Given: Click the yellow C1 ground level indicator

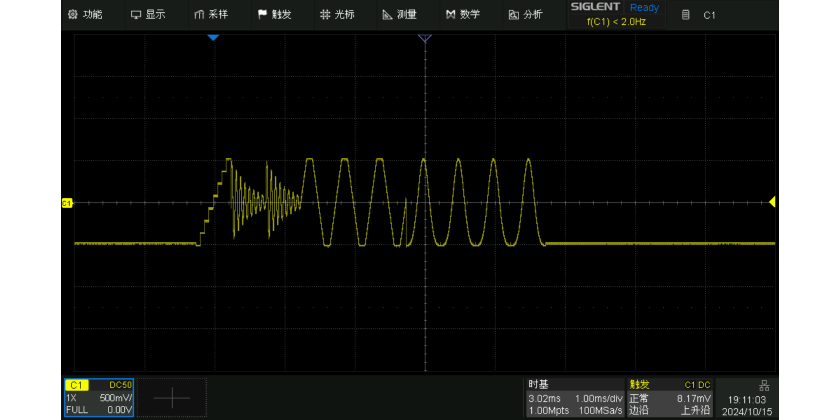Looking at the screenshot, I should click(x=68, y=203).
